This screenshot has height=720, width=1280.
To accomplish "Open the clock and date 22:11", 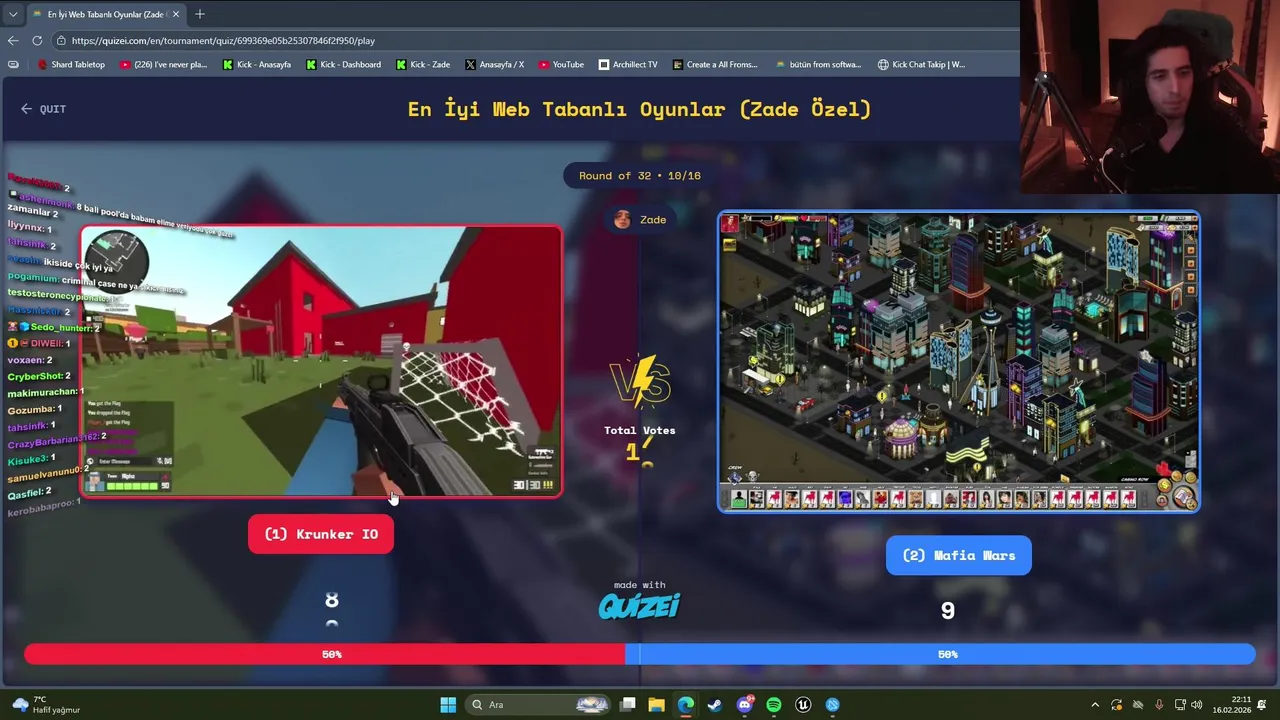I will [1231, 705].
